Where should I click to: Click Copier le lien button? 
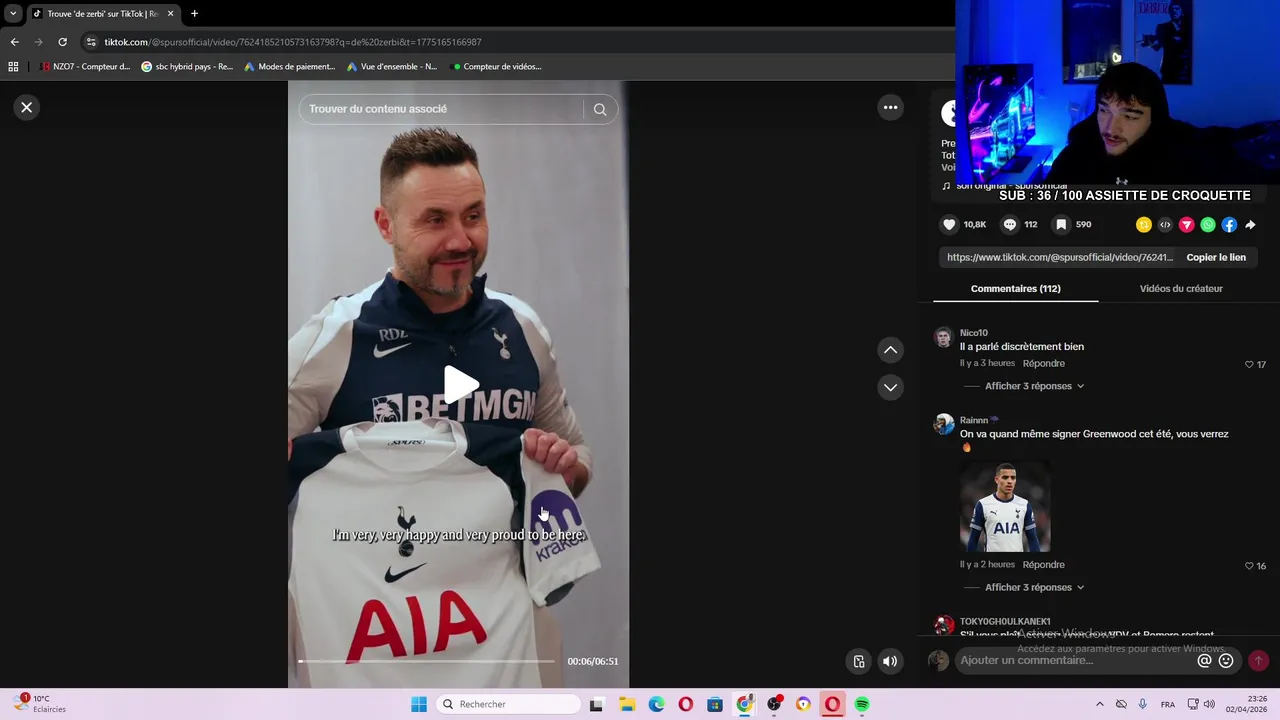(x=1216, y=257)
